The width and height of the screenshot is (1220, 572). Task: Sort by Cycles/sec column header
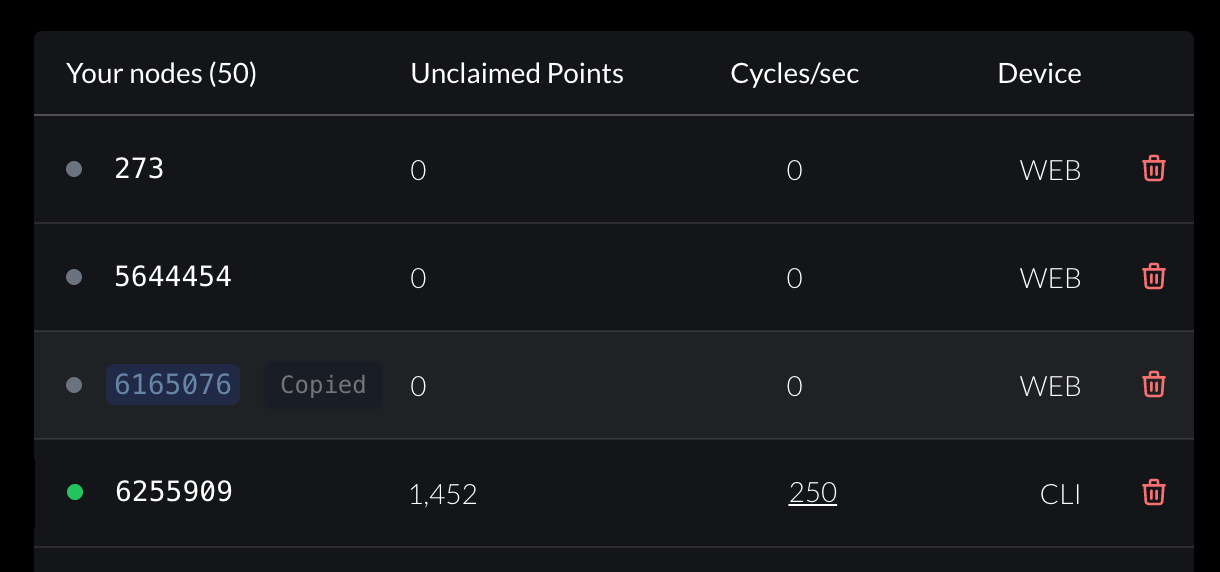[x=795, y=74]
